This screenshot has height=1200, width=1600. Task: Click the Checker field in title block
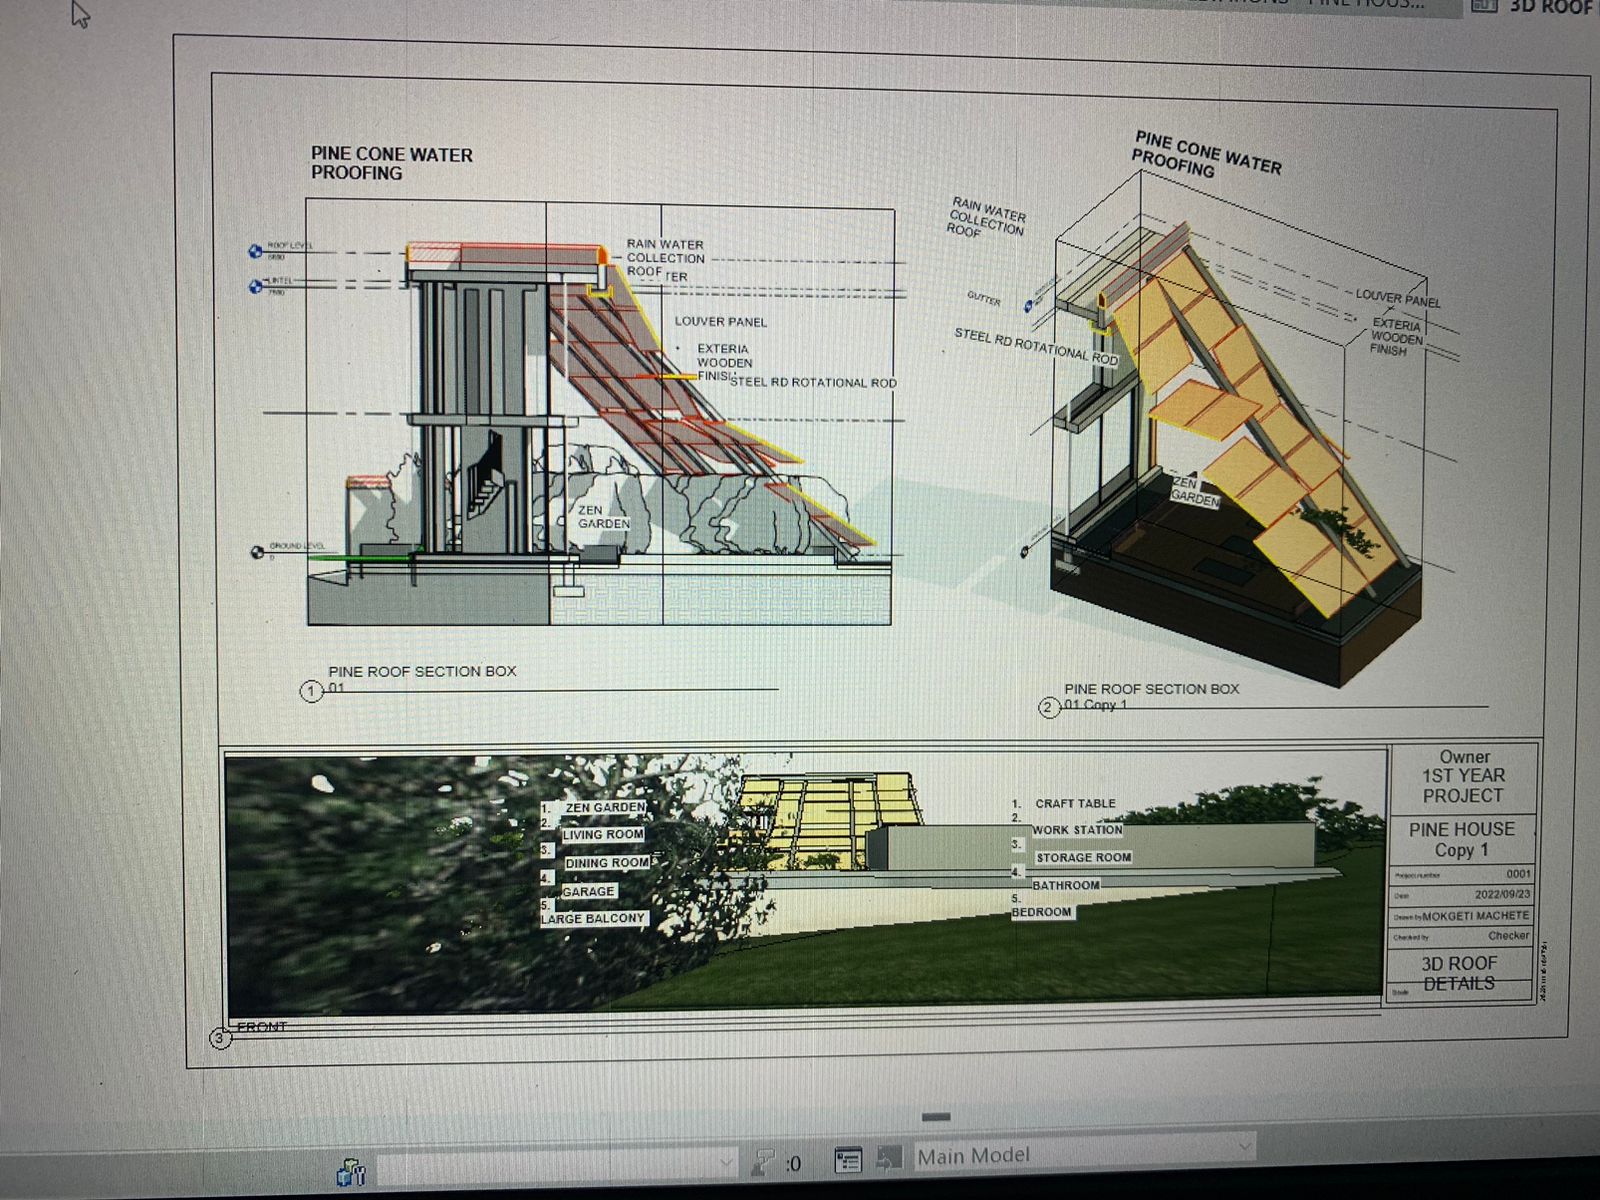pyautogui.click(x=1509, y=936)
